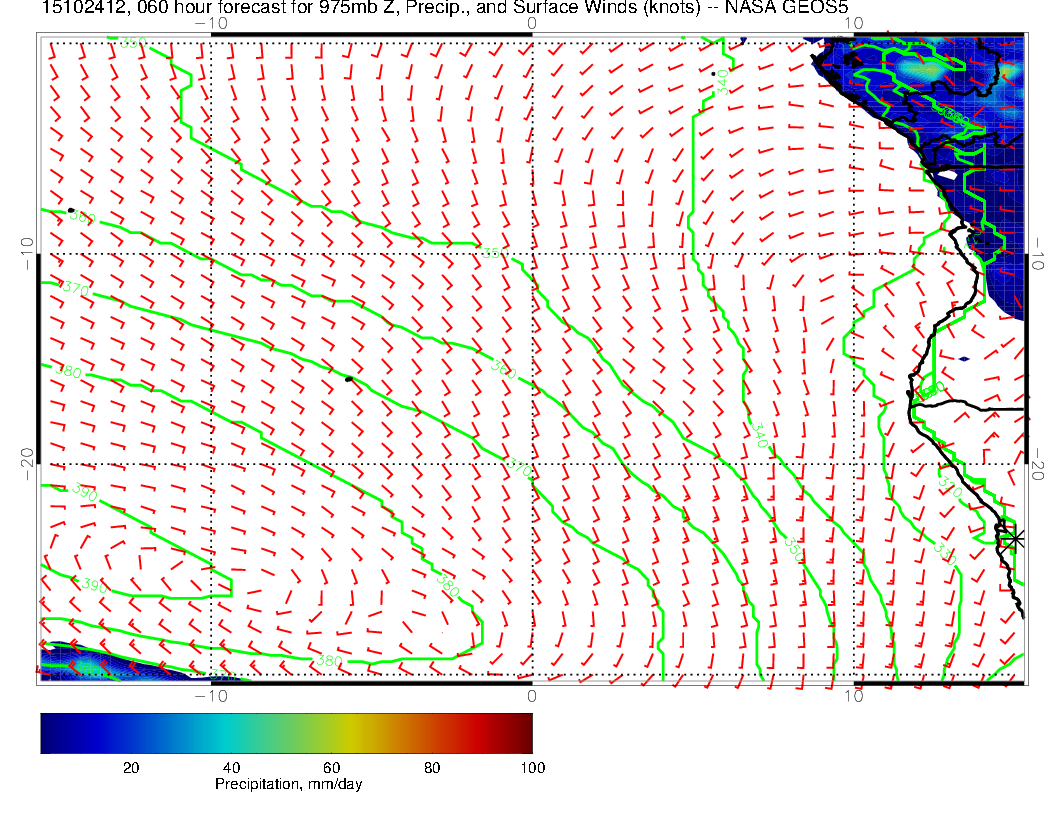Pick the yellow-green section of the precipitation colorbar
The image size is (1056, 816).
coord(330,733)
